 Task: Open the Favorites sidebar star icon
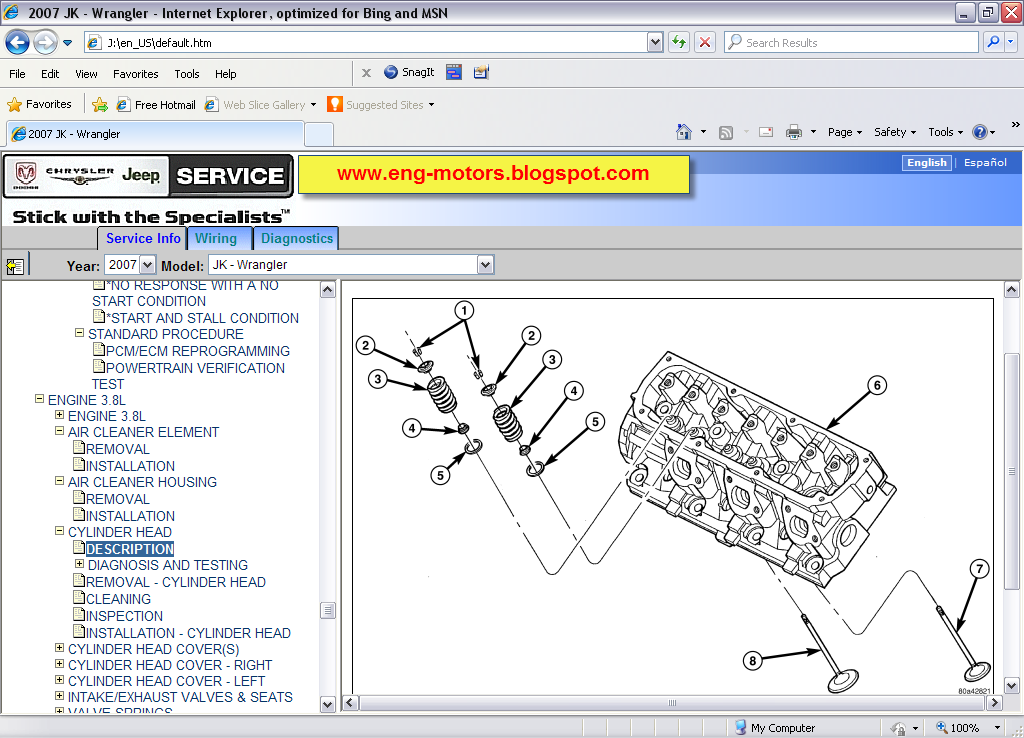[x=16, y=104]
